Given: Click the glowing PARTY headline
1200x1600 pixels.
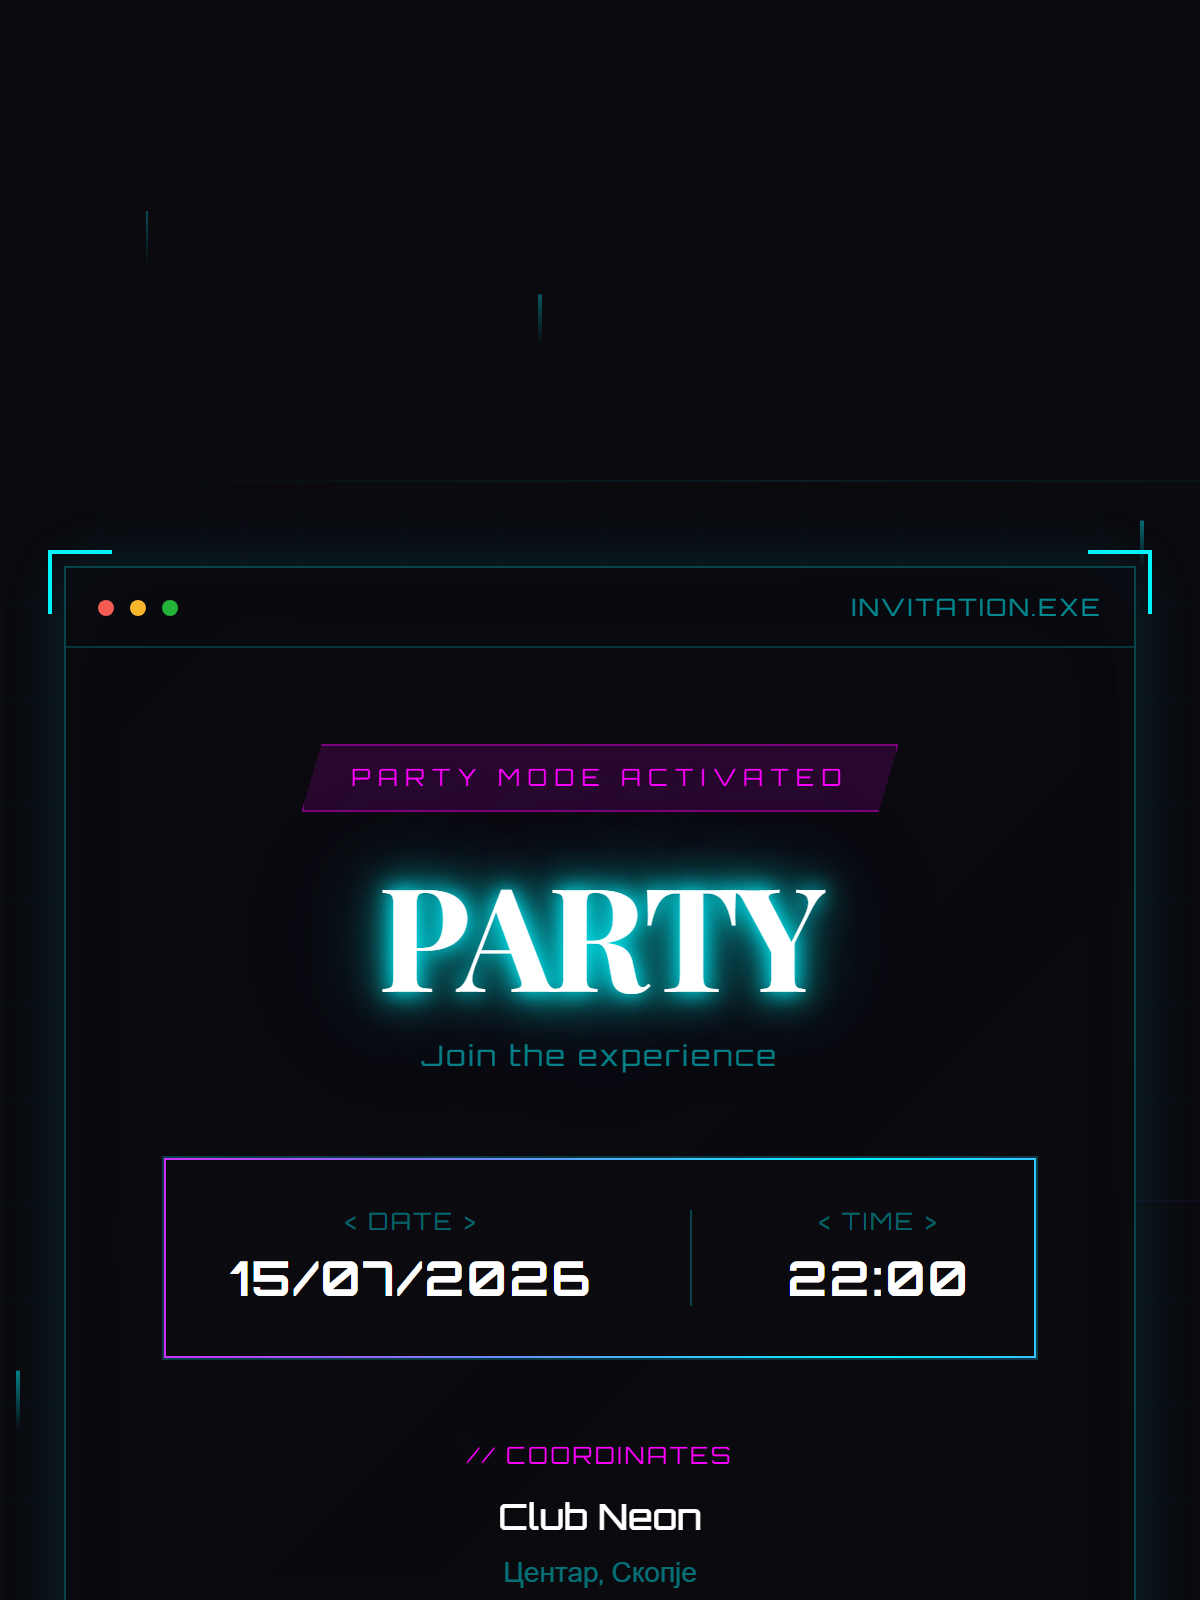Looking at the screenshot, I should [603, 941].
